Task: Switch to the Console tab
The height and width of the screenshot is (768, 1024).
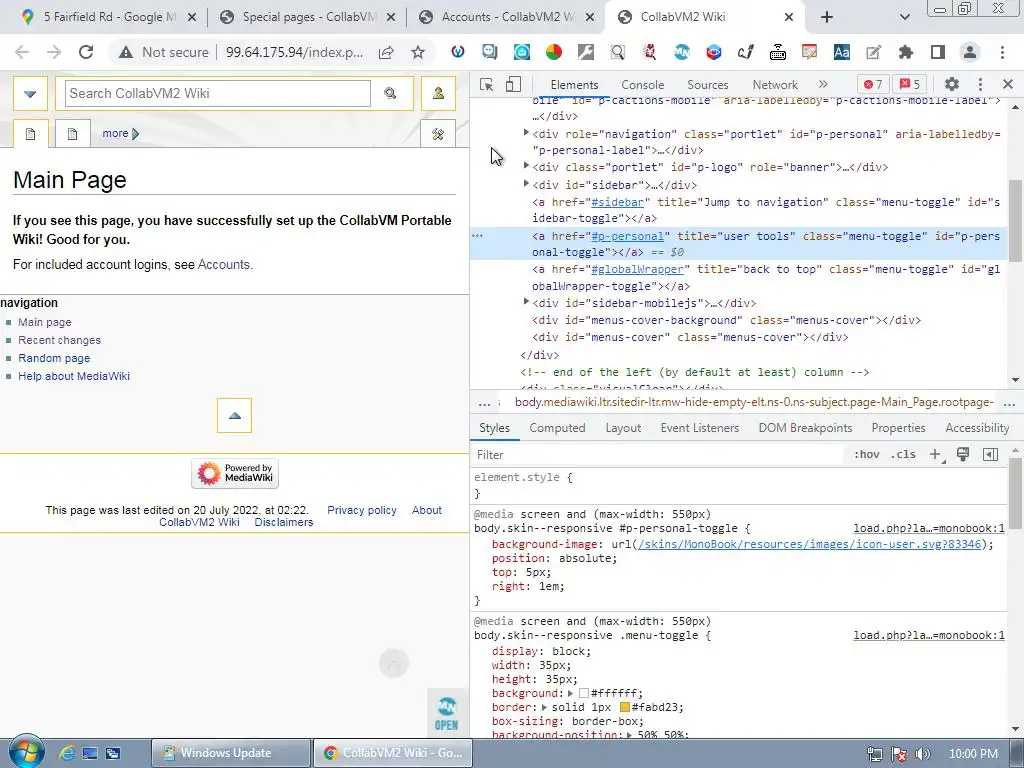Action: pos(643,85)
